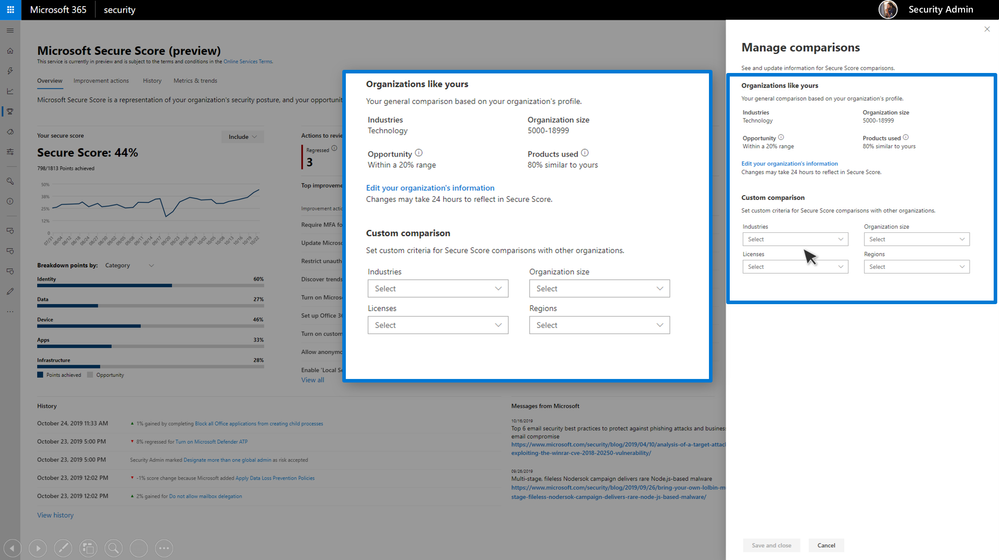Click the Save and close button
This screenshot has height=560, width=999.
(771, 545)
